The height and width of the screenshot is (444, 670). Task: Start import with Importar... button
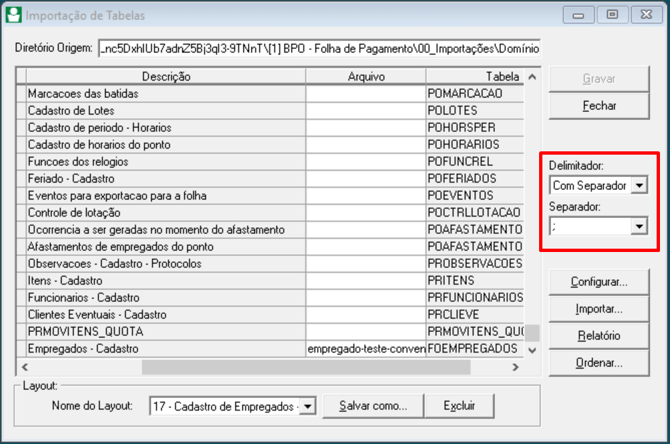pyautogui.click(x=598, y=309)
